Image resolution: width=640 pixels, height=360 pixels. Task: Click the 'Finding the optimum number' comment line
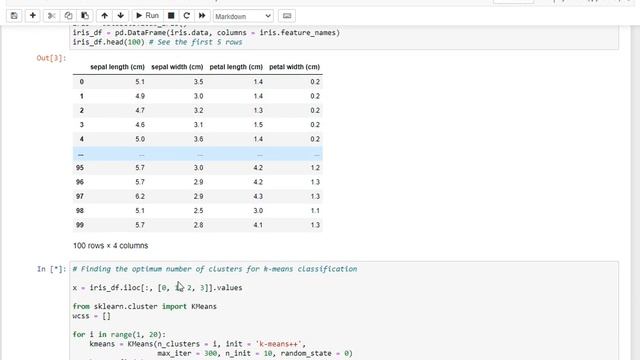tap(215, 269)
